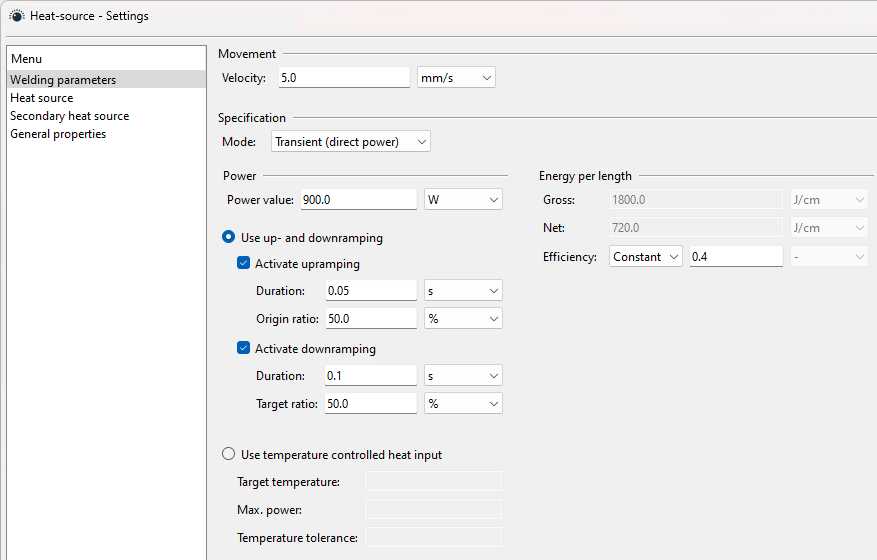Screen dimensions: 877x560
Task: Open the downramping Duration unit dropdown
Action: (x=463, y=375)
